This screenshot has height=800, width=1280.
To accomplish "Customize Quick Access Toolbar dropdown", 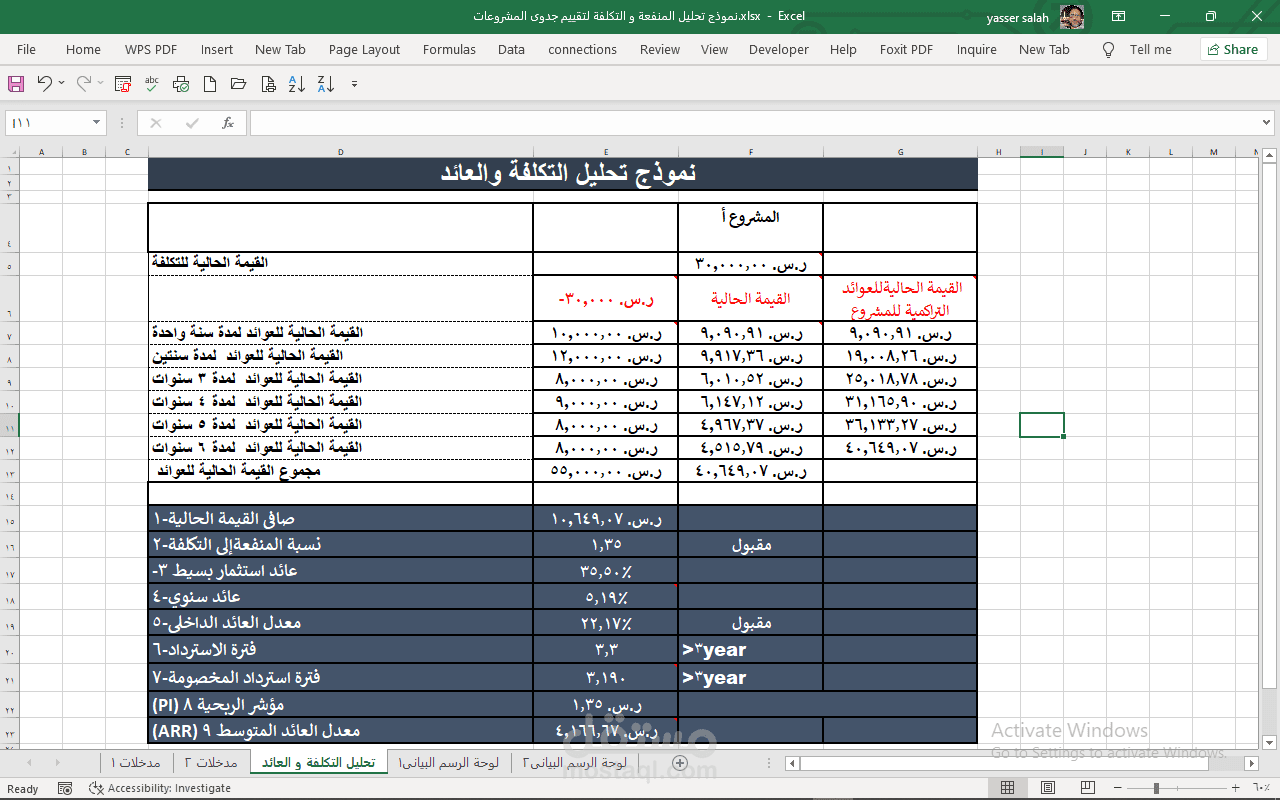I will point(354,85).
